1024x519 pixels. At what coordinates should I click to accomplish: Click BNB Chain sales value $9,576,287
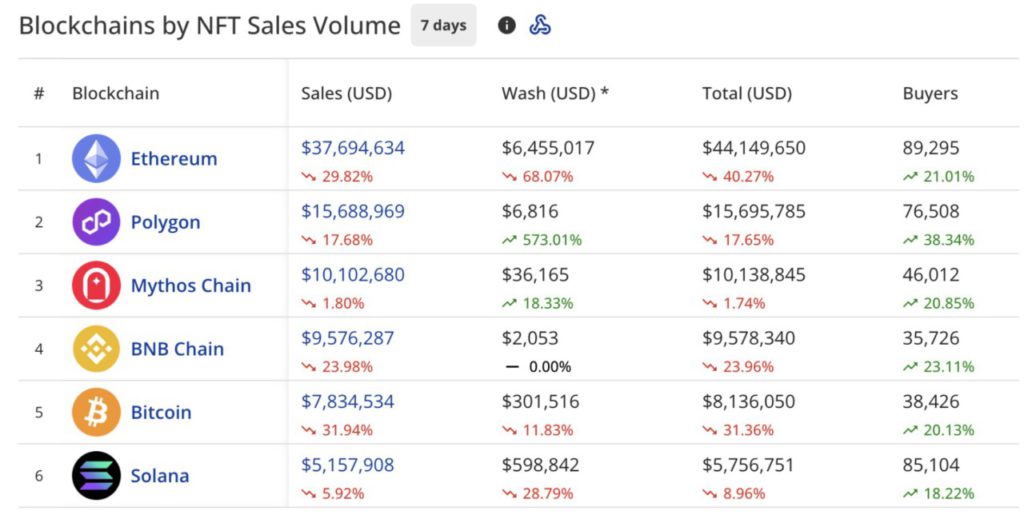click(348, 338)
